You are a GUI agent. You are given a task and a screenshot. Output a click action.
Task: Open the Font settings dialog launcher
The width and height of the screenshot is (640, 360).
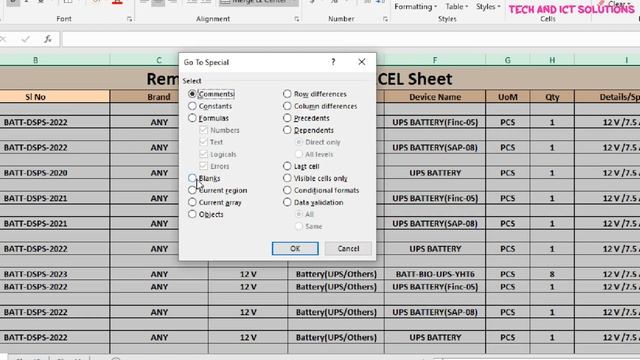129,19
